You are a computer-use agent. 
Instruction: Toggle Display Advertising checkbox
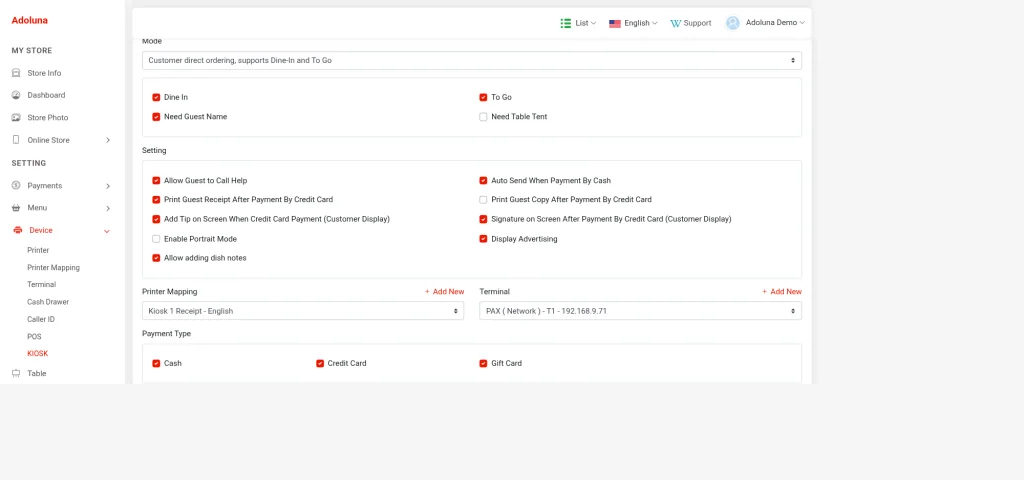coord(483,239)
